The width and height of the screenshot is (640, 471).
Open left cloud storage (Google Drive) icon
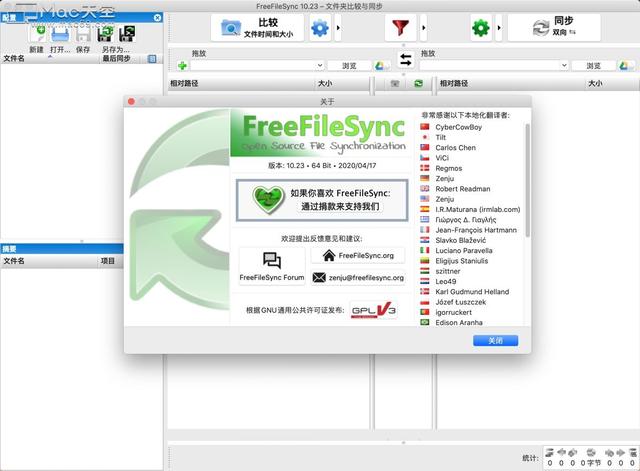point(380,65)
